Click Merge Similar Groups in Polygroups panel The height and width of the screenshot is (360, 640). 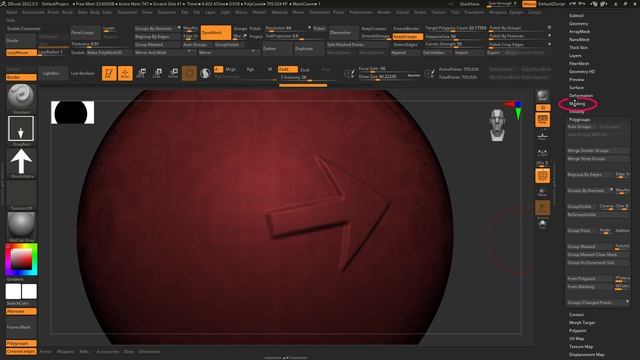coord(598,151)
